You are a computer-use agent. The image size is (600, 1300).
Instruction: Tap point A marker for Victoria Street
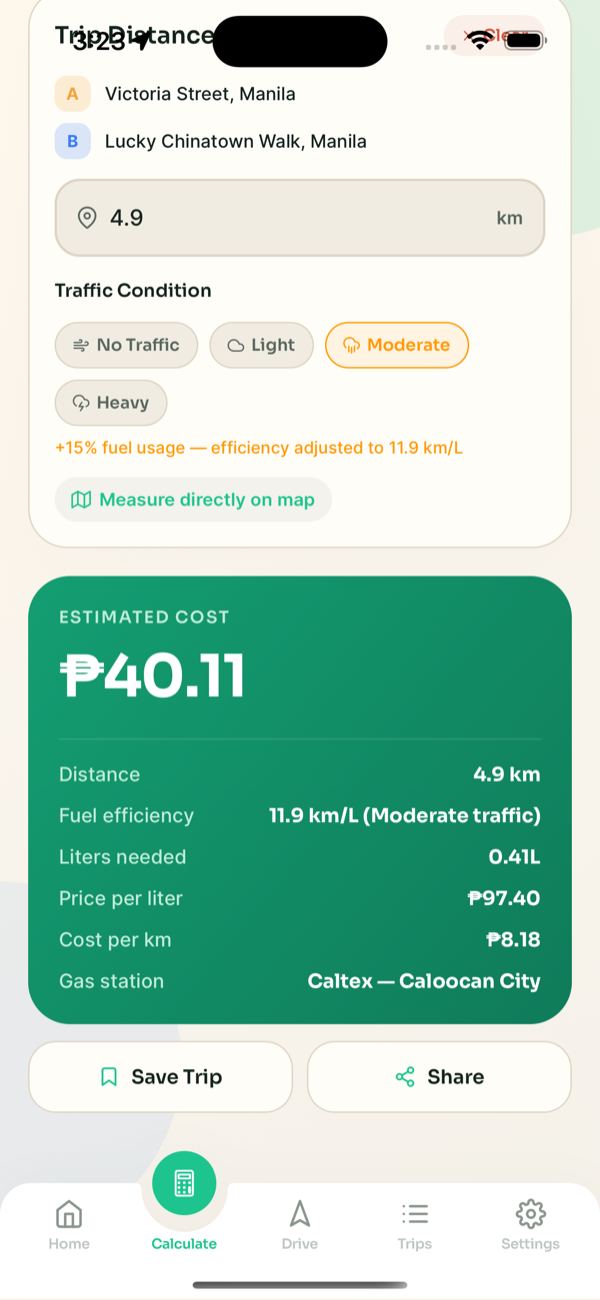[x=72, y=94]
